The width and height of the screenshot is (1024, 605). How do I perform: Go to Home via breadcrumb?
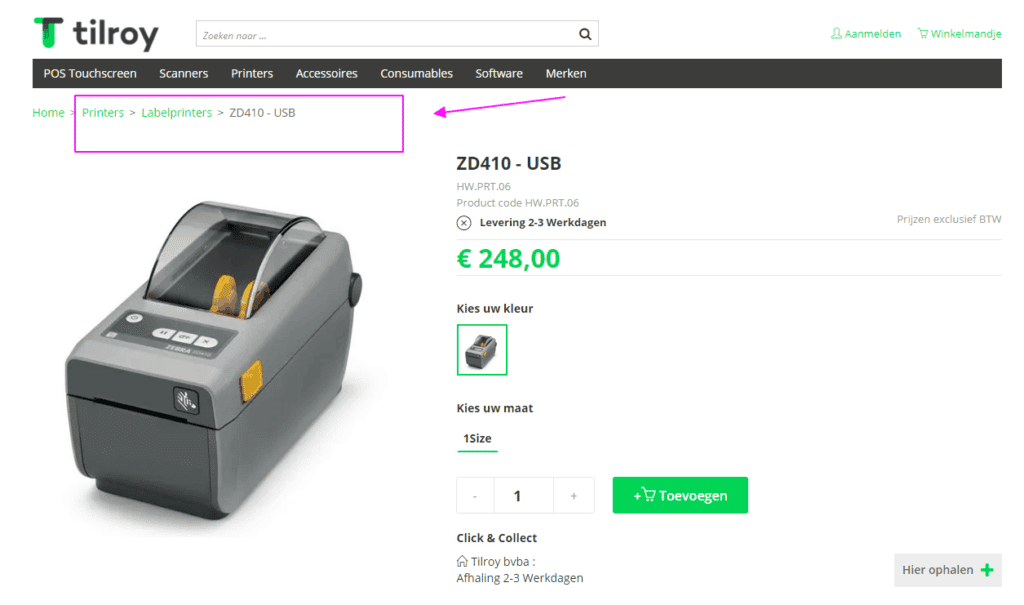click(x=48, y=112)
